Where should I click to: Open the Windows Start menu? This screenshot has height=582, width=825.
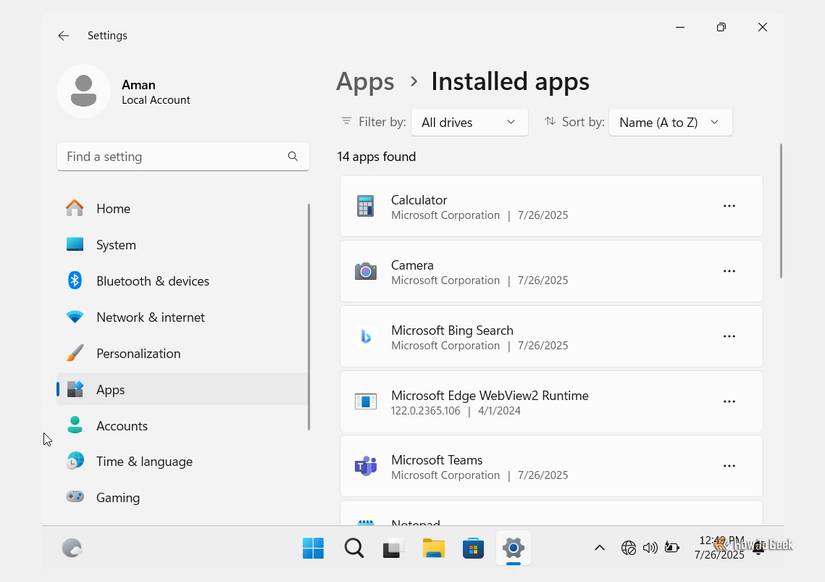point(313,548)
